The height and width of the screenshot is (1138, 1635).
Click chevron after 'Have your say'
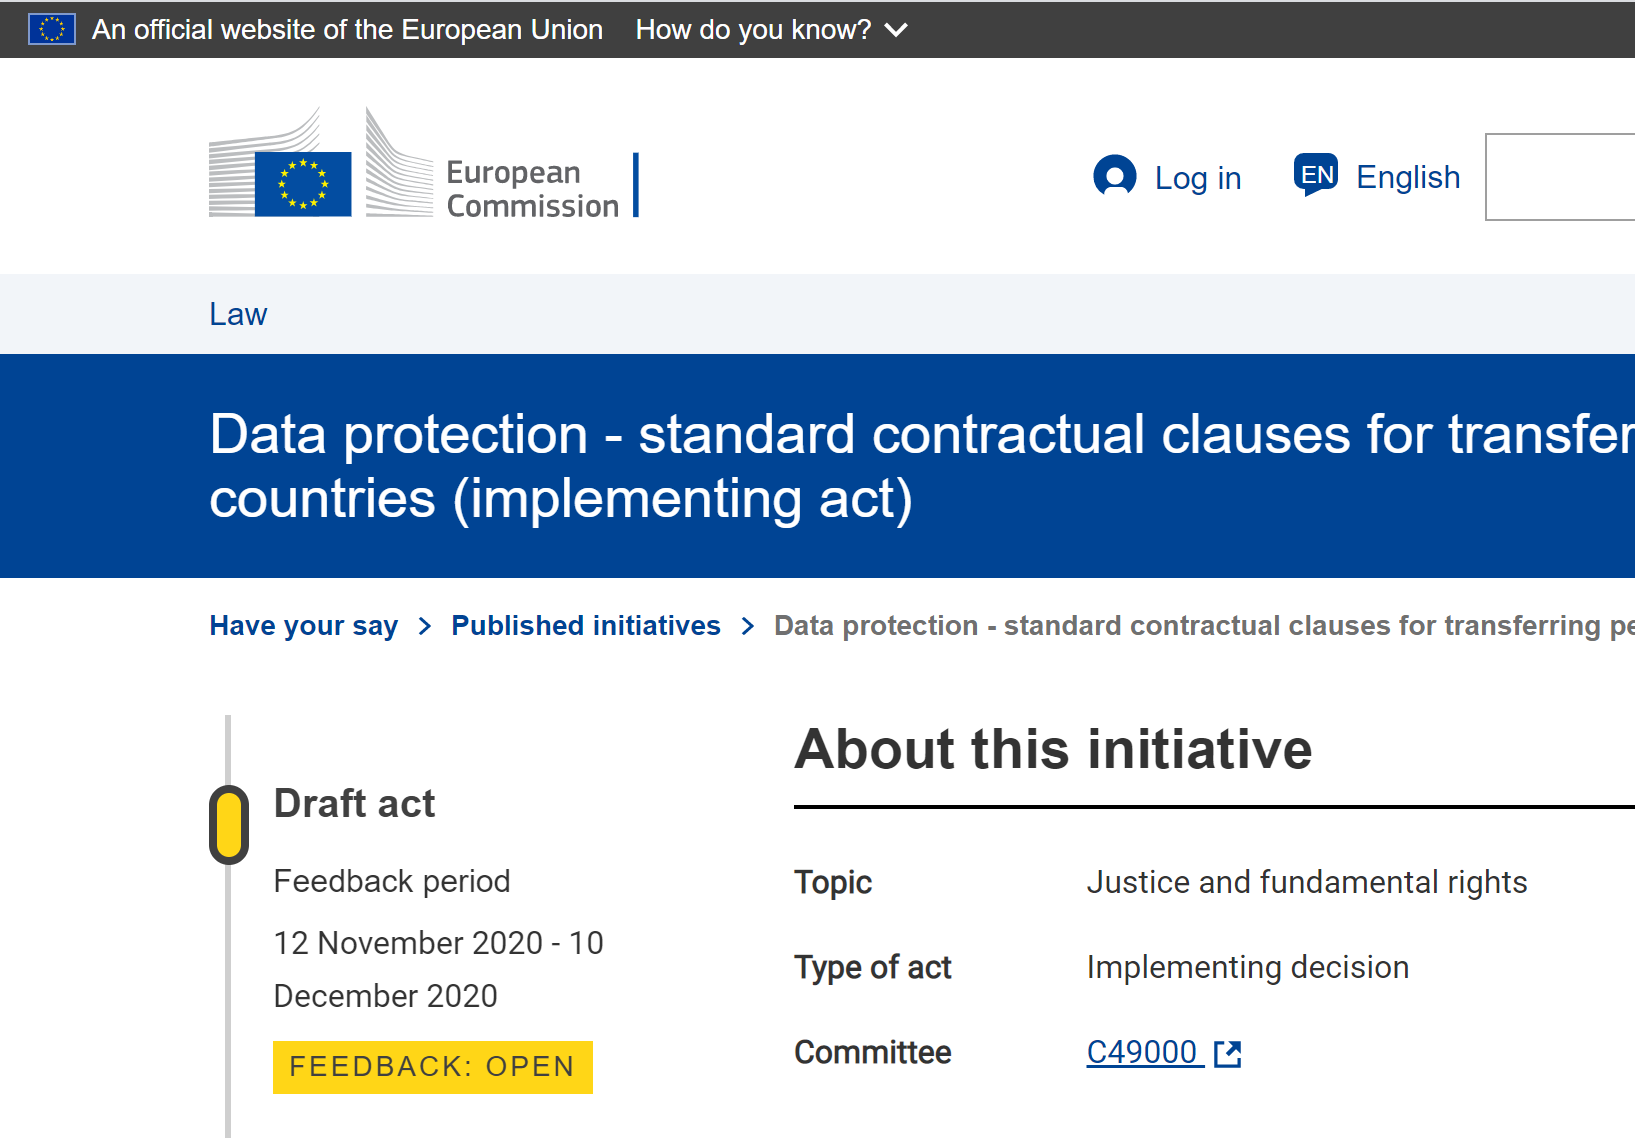(x=425, y=626)
